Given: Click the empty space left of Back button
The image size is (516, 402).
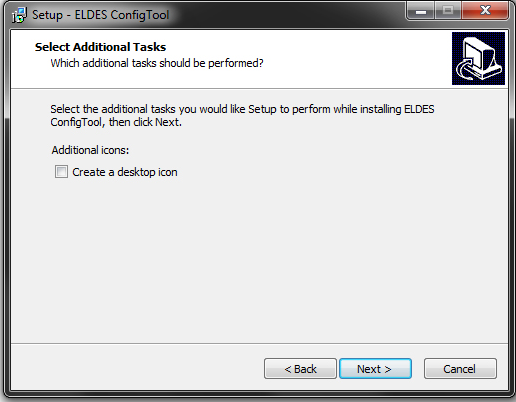Looking at the screenshot, I should [x=137, y=369].
